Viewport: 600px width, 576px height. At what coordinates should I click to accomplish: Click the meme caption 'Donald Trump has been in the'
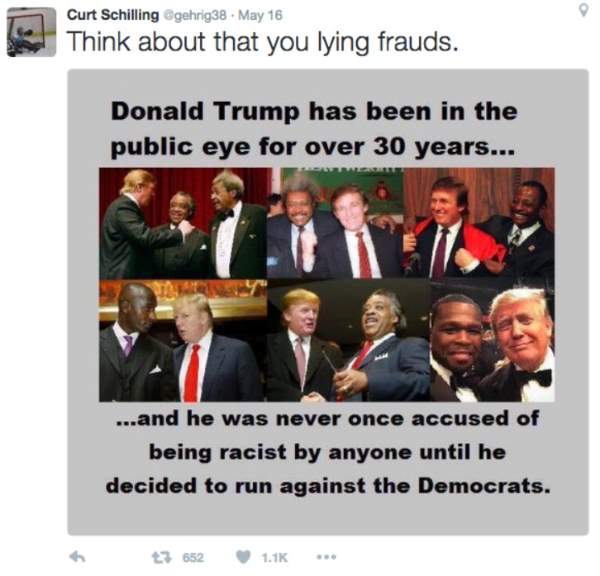[x=314, y=111]
